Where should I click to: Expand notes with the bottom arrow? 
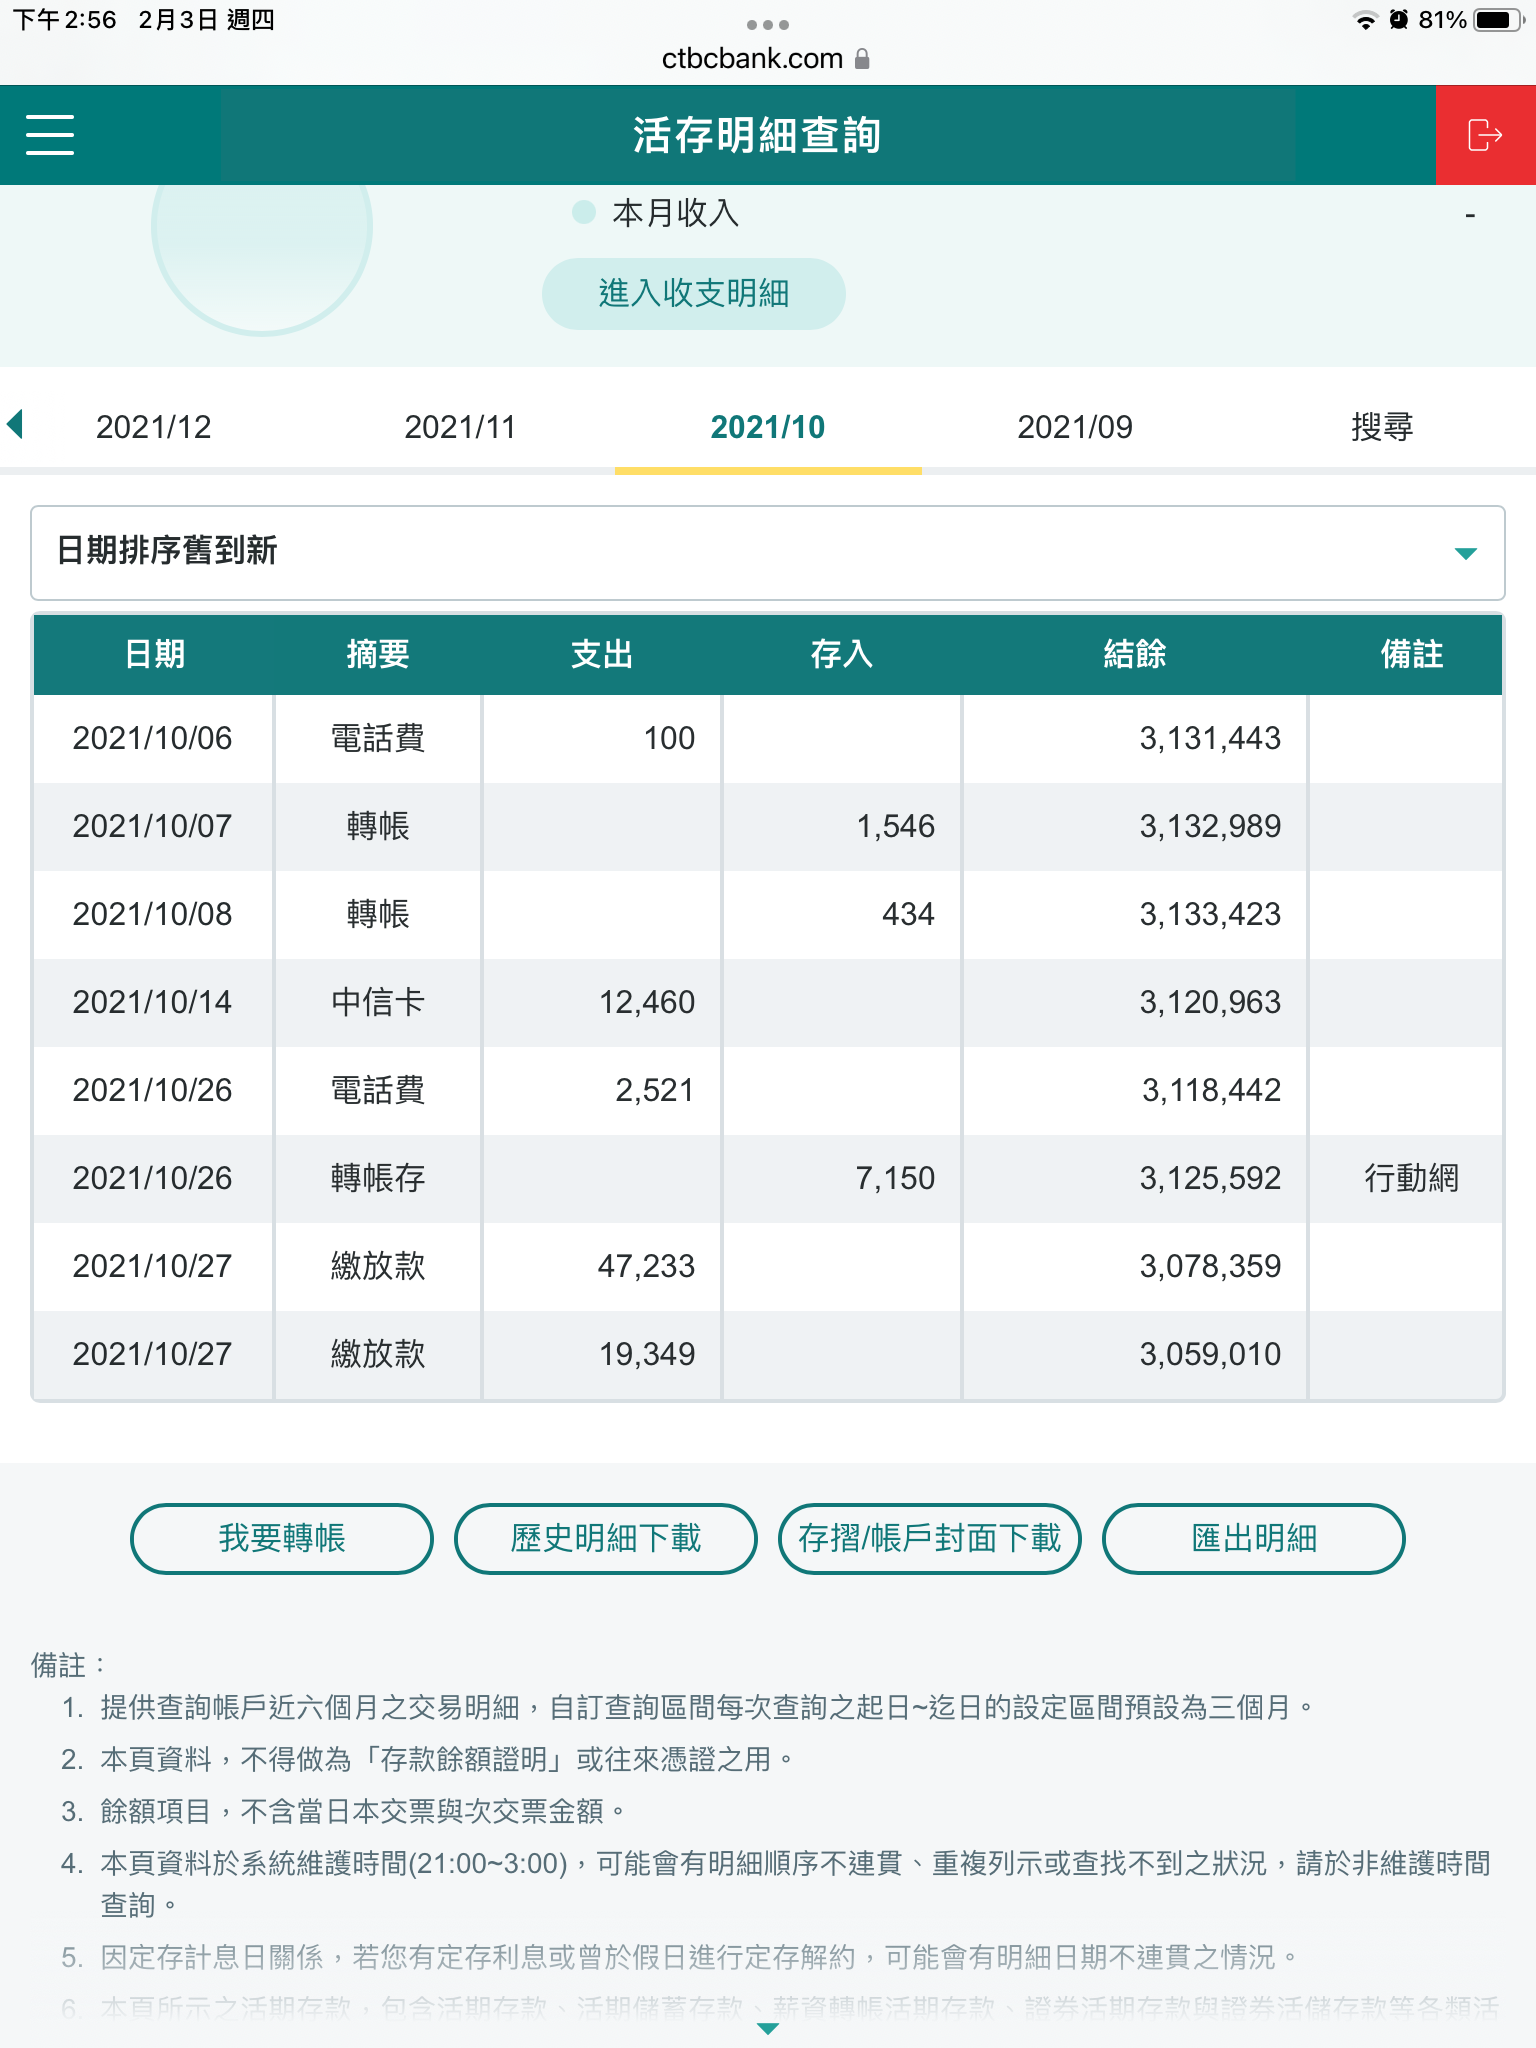coord(767,2029)
